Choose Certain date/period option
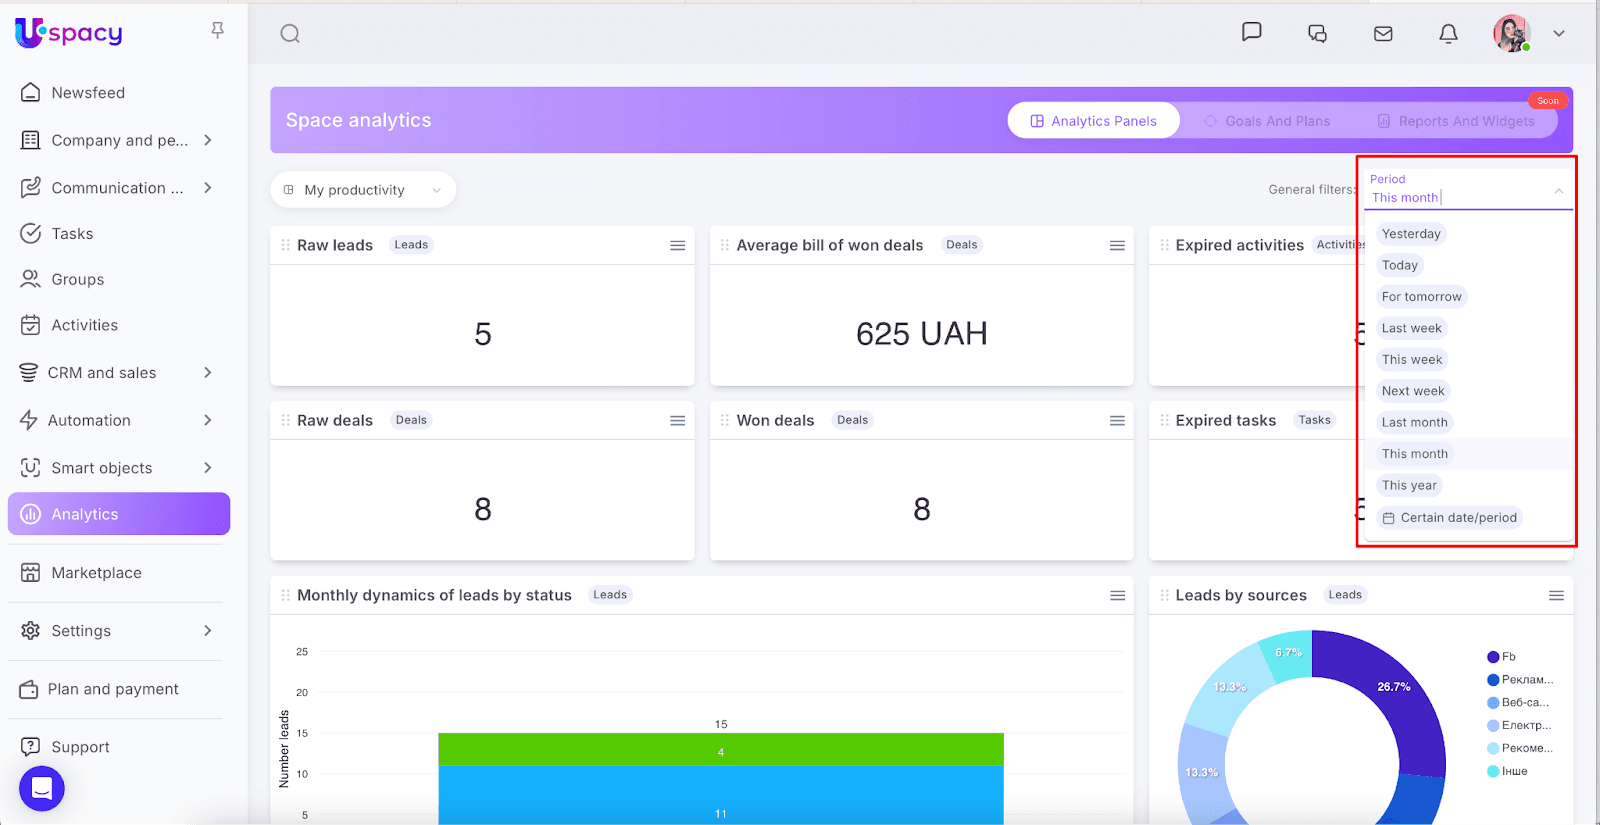 click(x=1449, y=518)
